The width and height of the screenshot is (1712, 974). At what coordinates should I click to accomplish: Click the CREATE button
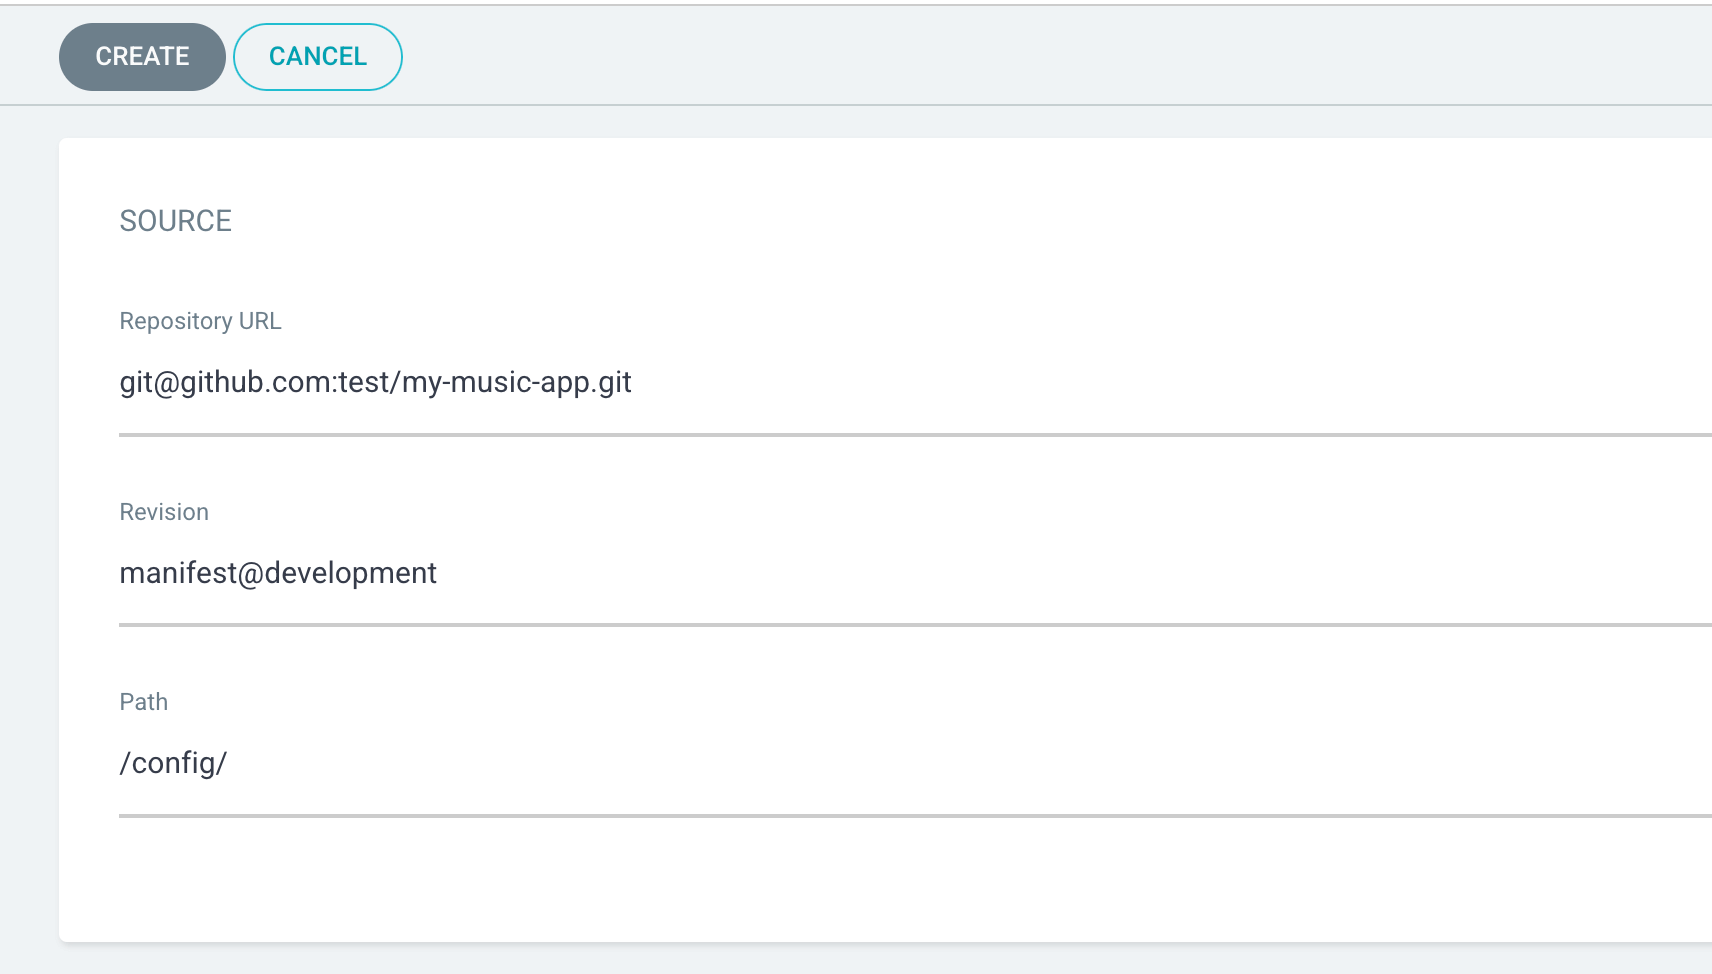[142, 57]
